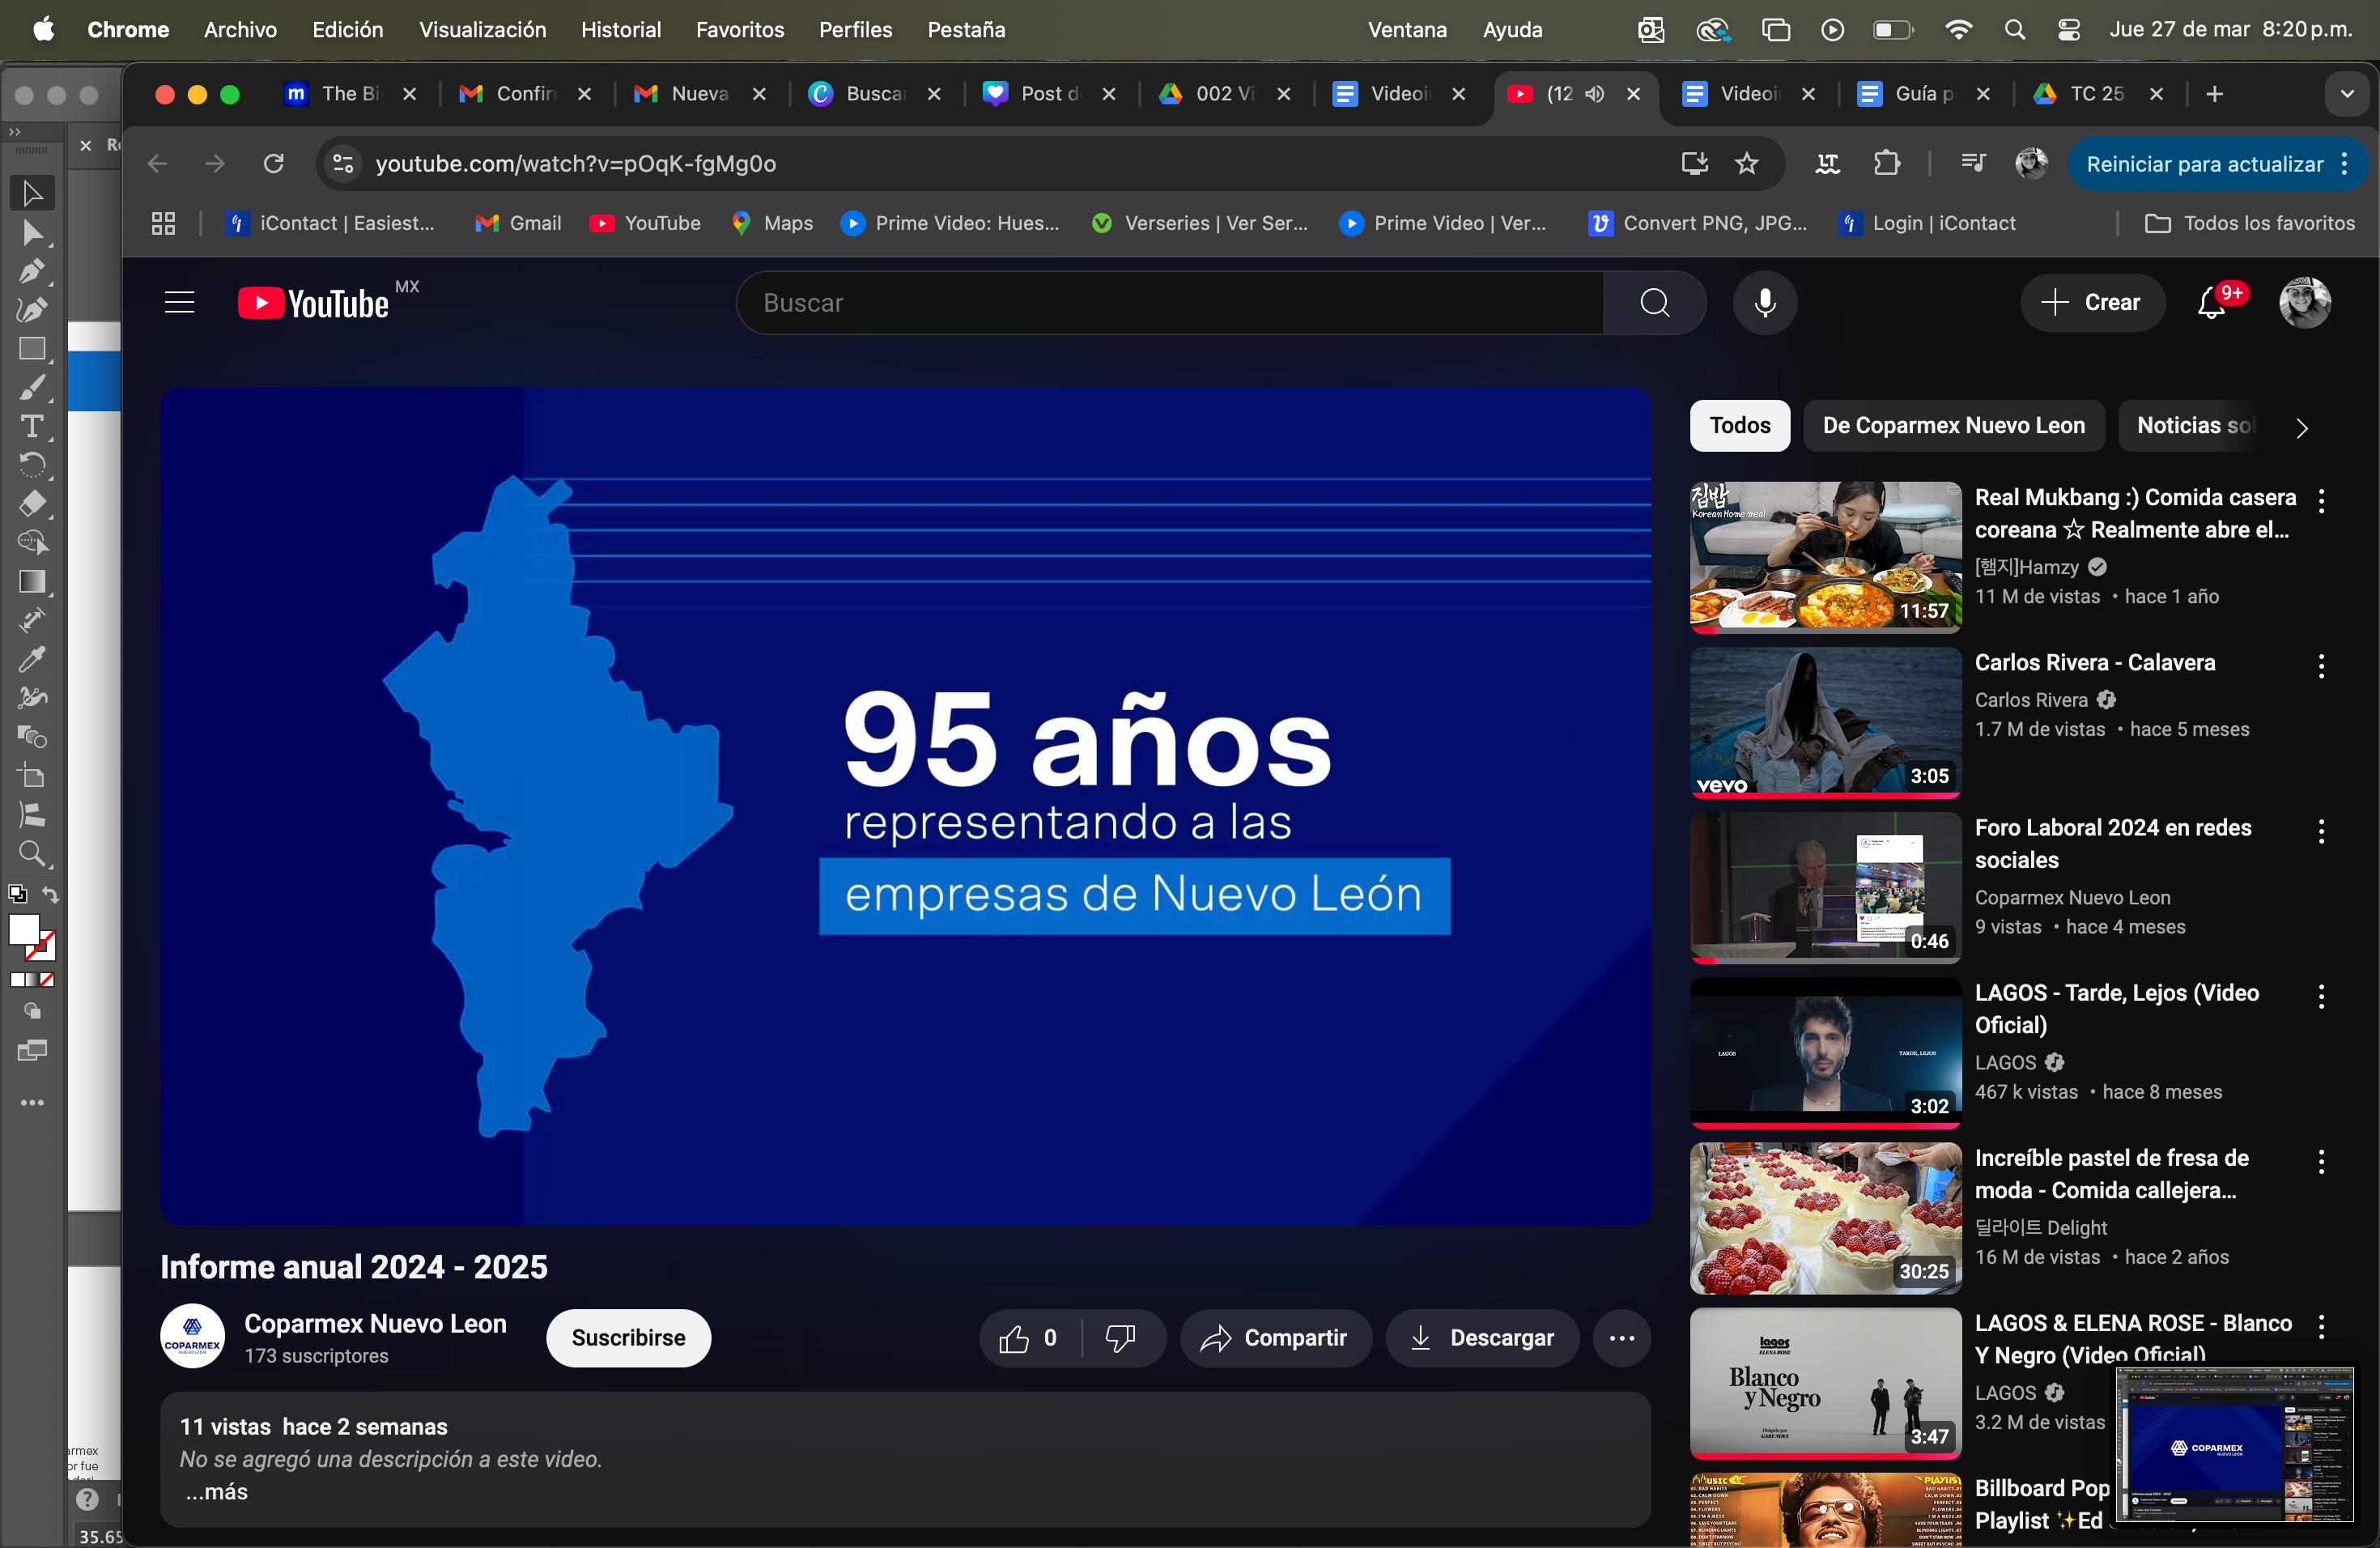Swap fill and stroke in Illustrator
2380x1548 pixels.
pyautogui.click(x=51, y=894)
